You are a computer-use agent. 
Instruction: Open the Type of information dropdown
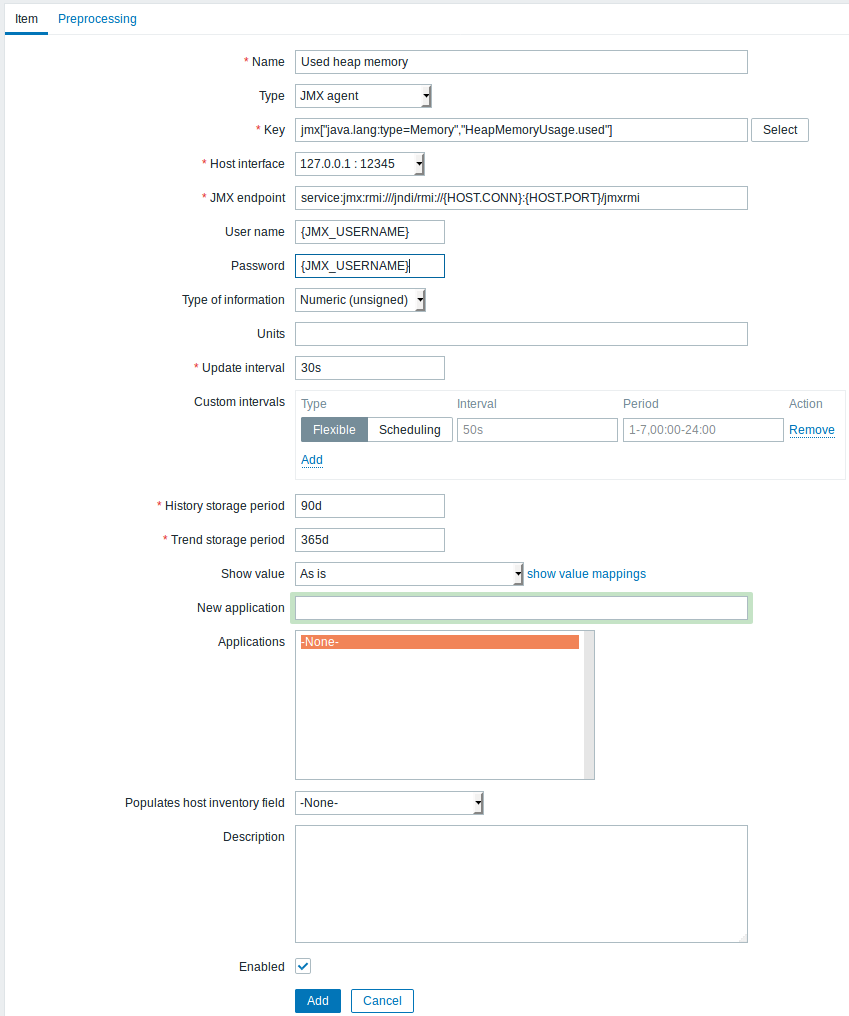(360, 300)
